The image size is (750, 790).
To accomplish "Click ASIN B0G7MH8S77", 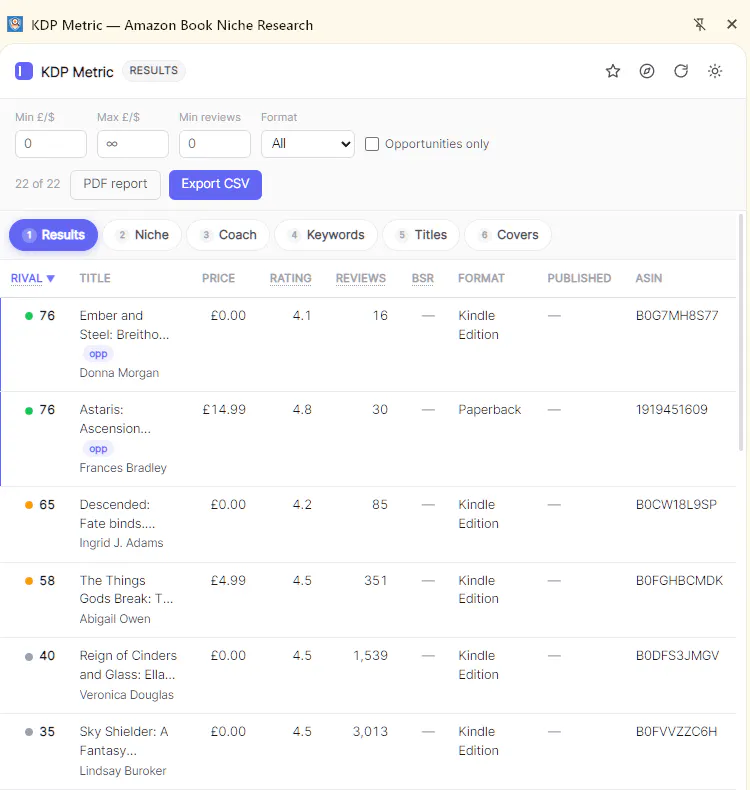I will (x=677, y=316).
